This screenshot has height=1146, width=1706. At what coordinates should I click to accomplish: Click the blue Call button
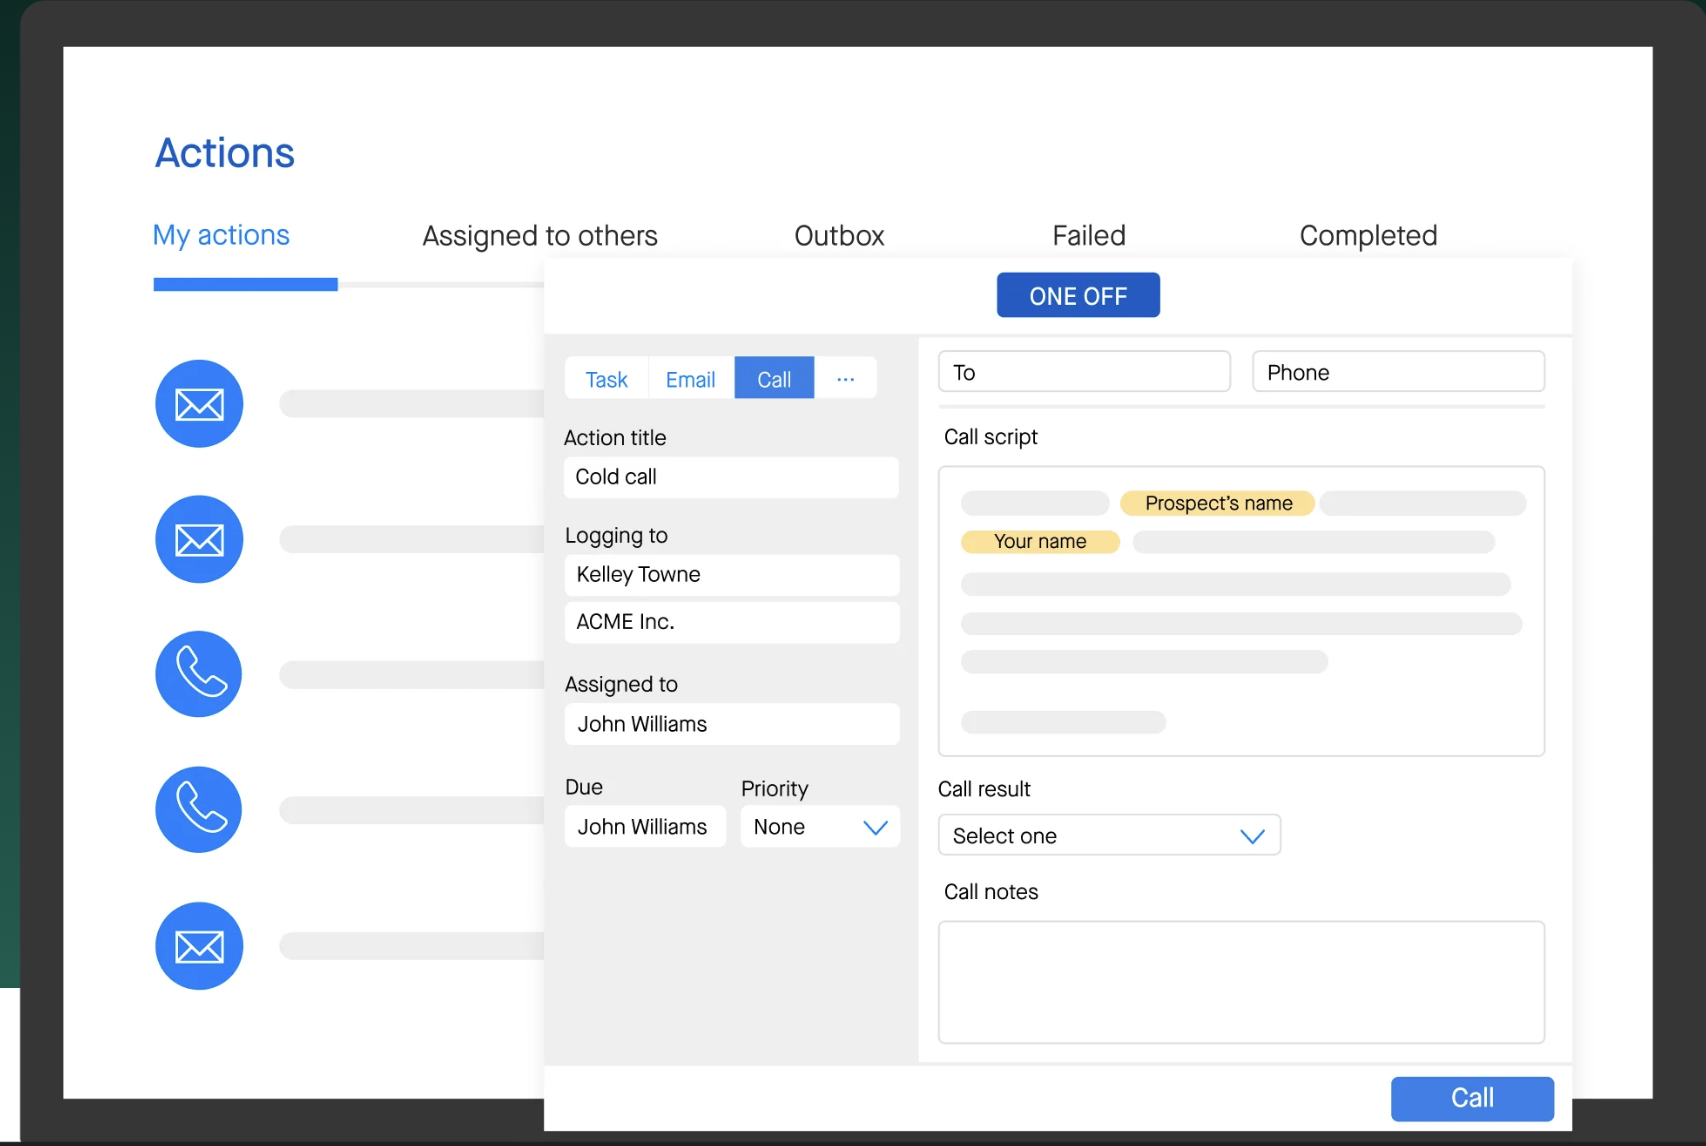(1472, 1098)
